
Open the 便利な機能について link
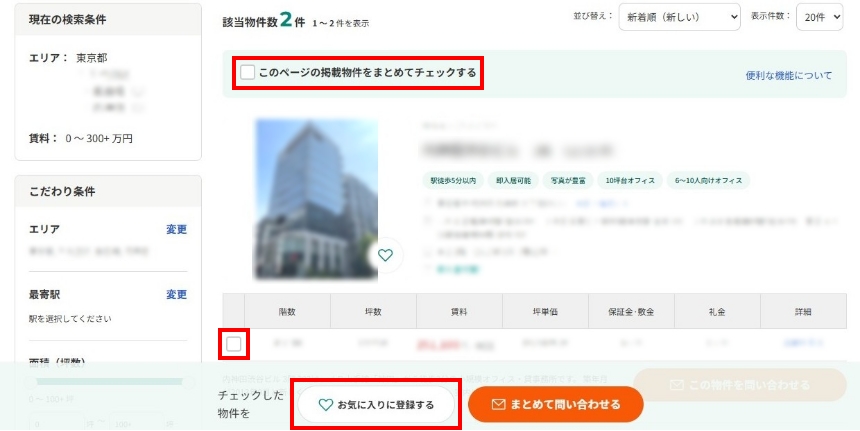788,76
